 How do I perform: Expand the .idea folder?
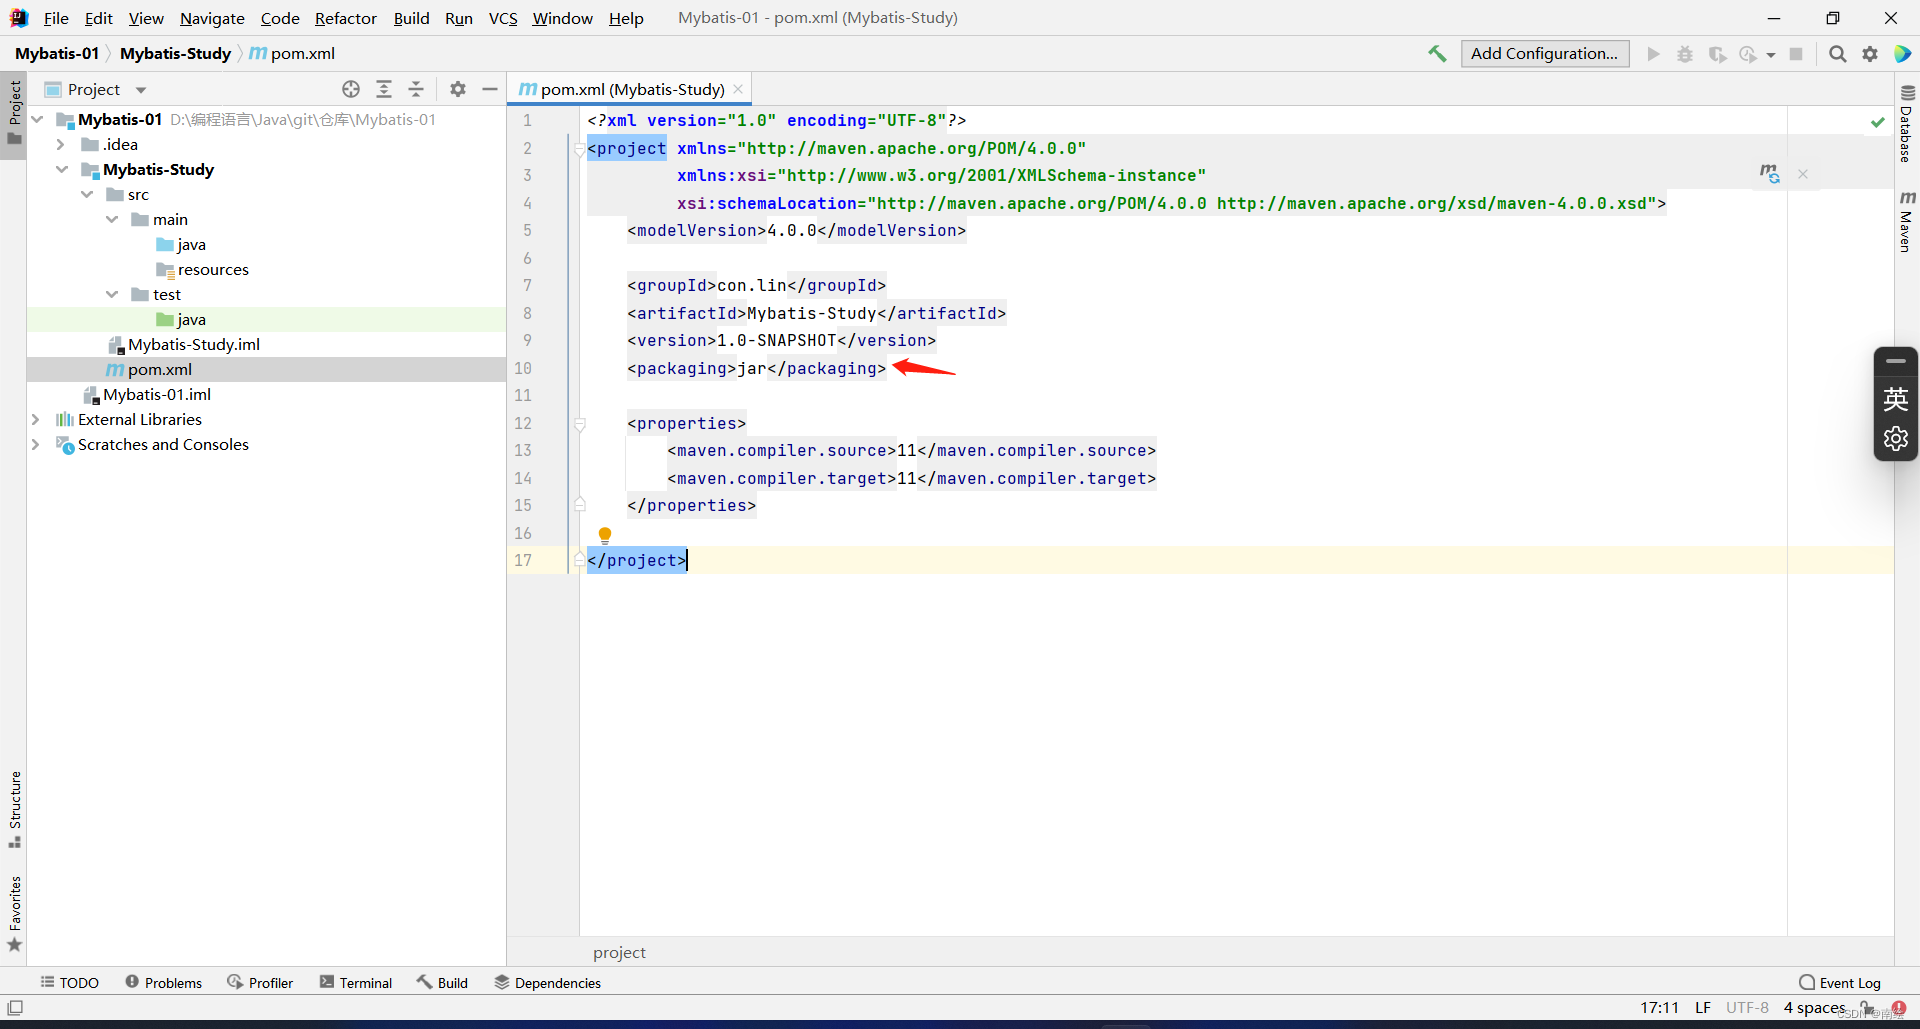61,144
